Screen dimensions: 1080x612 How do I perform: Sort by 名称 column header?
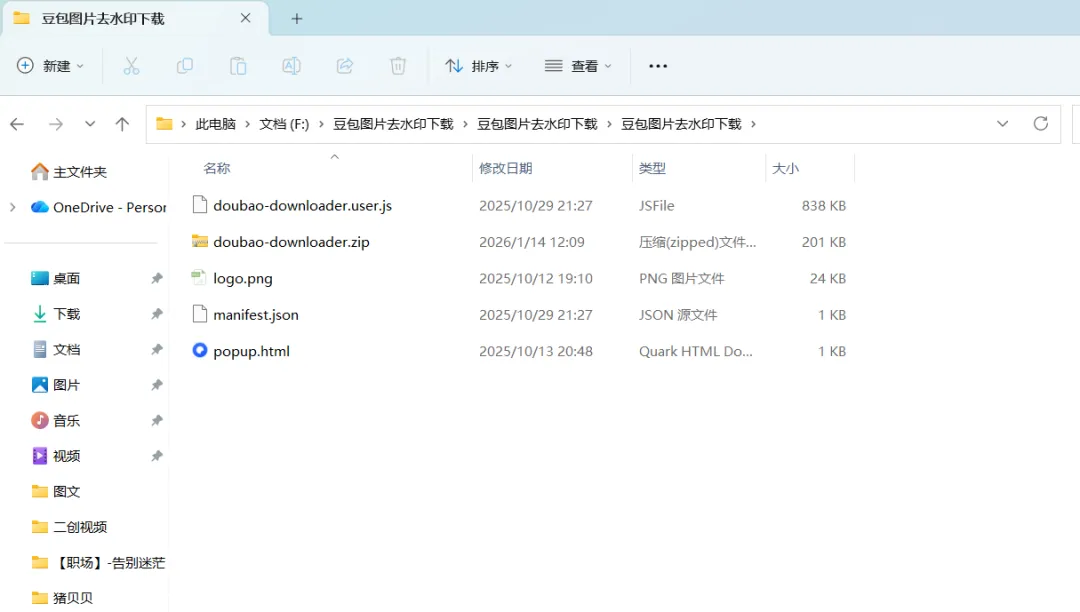tap(217, 168)
